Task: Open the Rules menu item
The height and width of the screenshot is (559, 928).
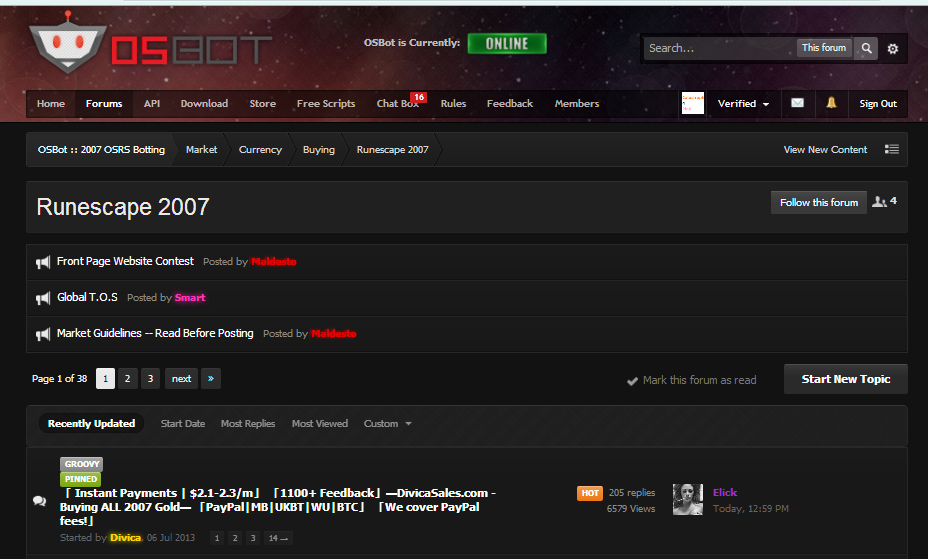Action: 453,104
